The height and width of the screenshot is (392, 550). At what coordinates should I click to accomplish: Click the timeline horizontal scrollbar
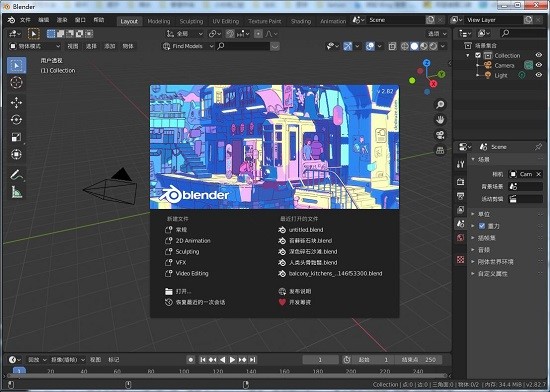(227, 376)
